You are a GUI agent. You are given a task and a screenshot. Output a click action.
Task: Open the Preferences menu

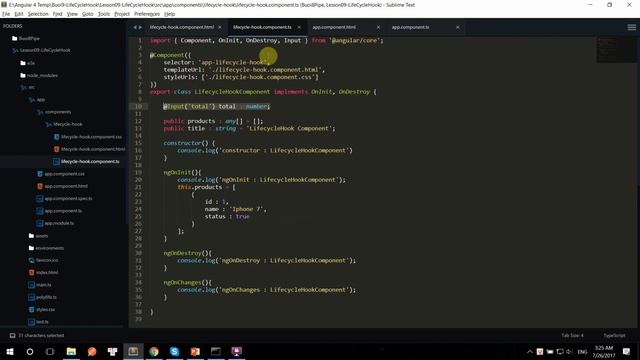[147, 14]
